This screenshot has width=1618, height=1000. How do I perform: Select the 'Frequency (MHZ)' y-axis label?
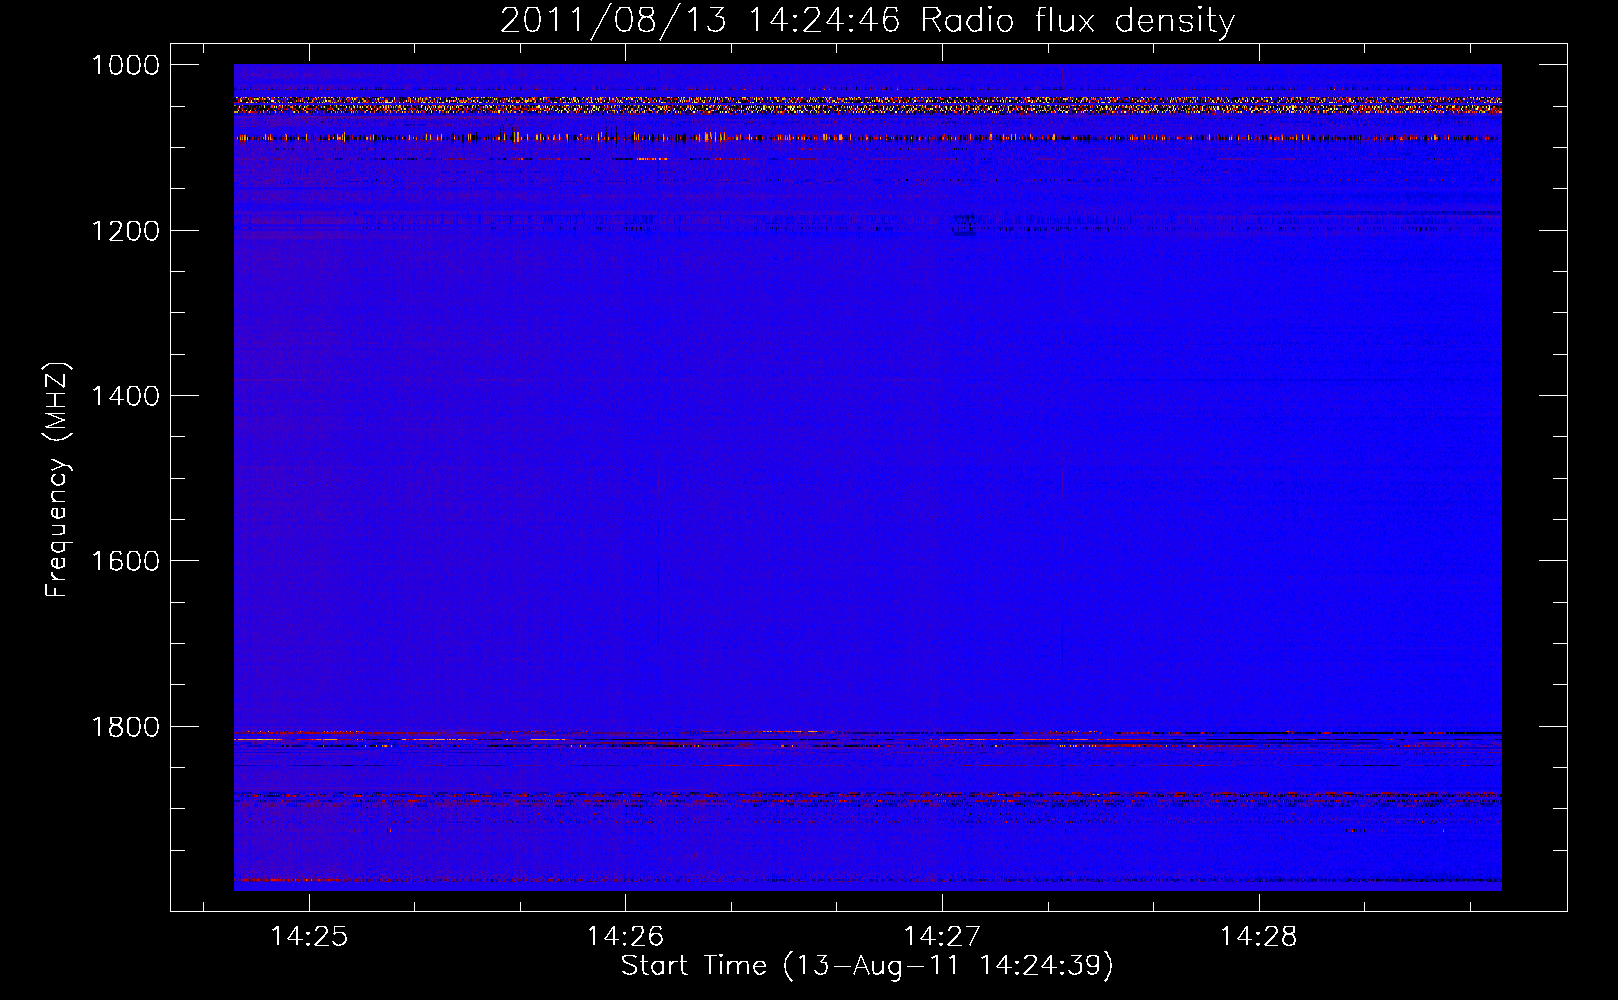pos(57,480)
